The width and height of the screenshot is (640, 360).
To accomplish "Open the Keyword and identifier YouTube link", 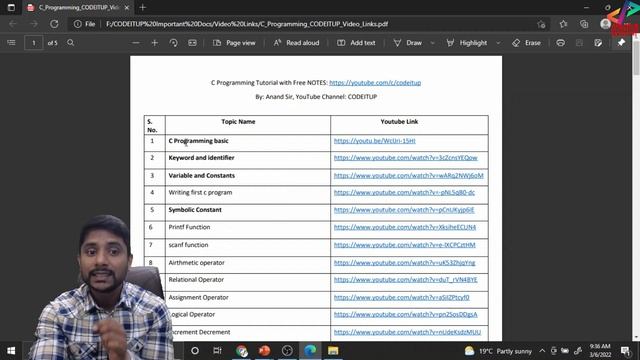I will [x=405, y=158].
